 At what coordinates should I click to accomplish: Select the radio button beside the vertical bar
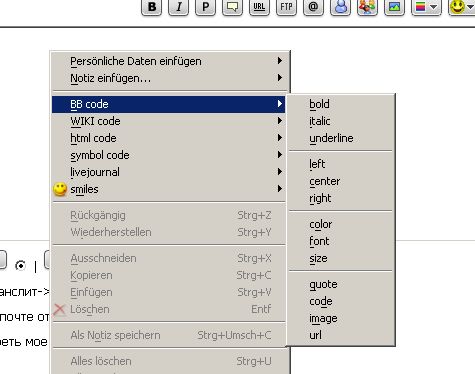21,266
